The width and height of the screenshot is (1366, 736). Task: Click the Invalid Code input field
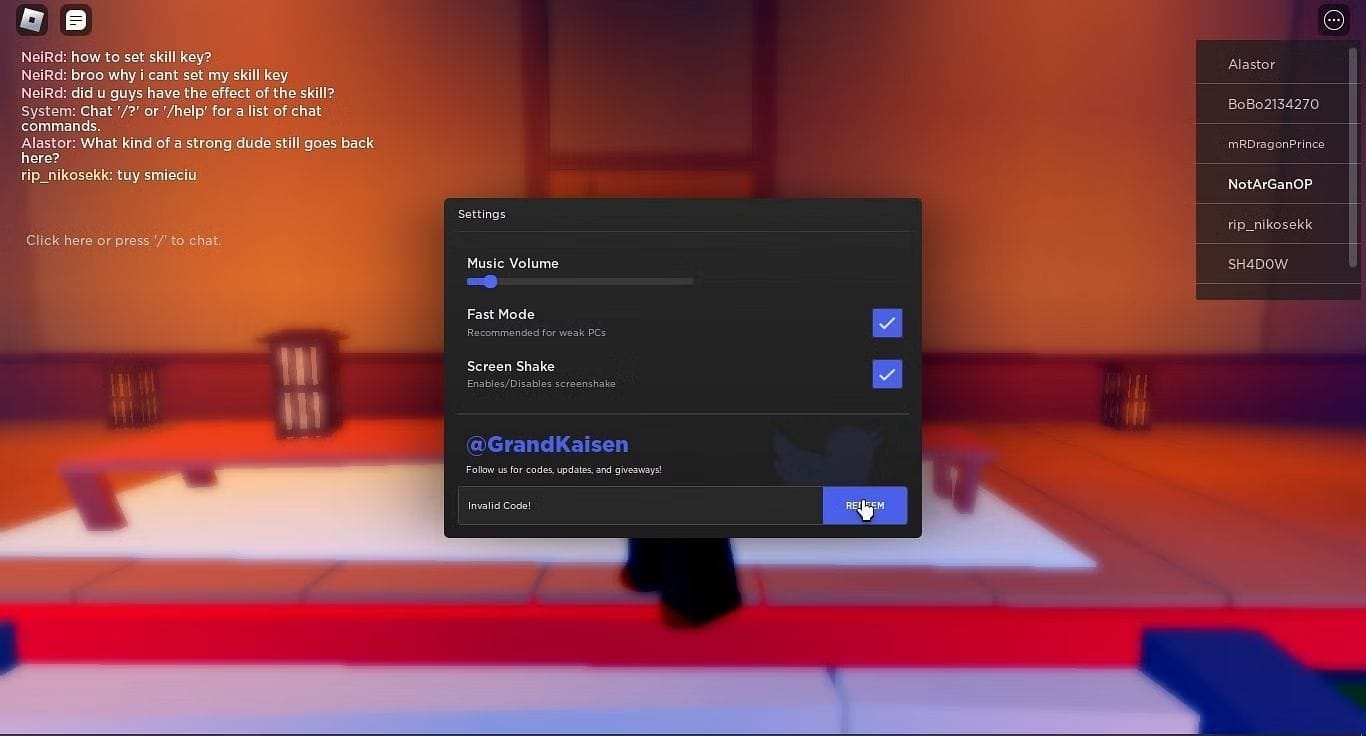[640, 505]
